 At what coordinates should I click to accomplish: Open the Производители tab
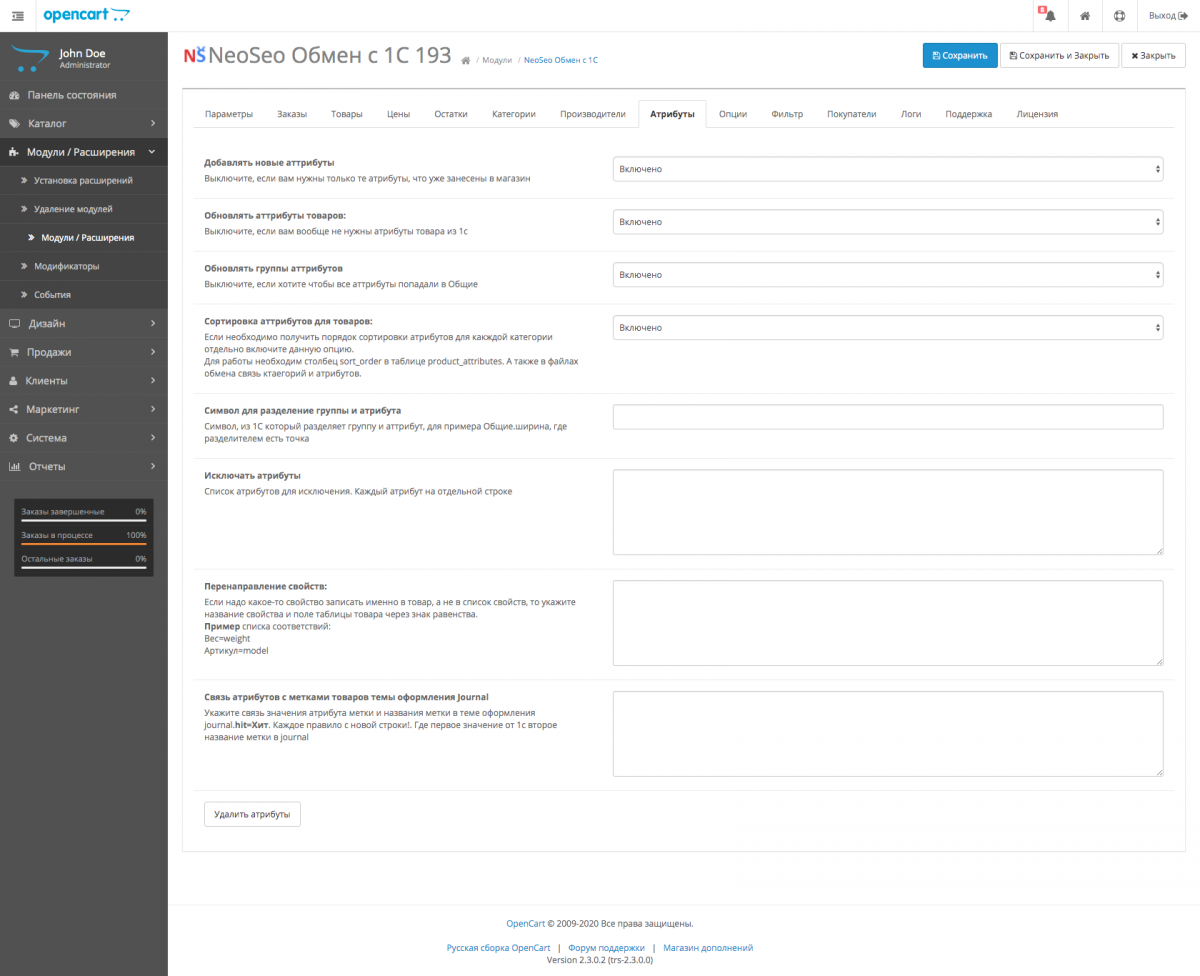[x=593, y=114]
